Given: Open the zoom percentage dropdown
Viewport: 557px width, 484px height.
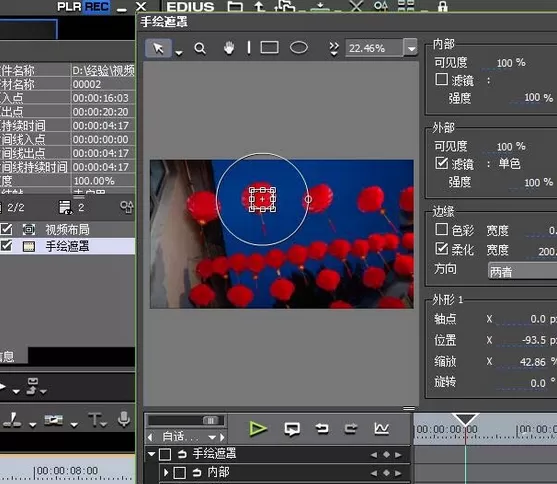Looking at the screenshot, I should (411, 48).
